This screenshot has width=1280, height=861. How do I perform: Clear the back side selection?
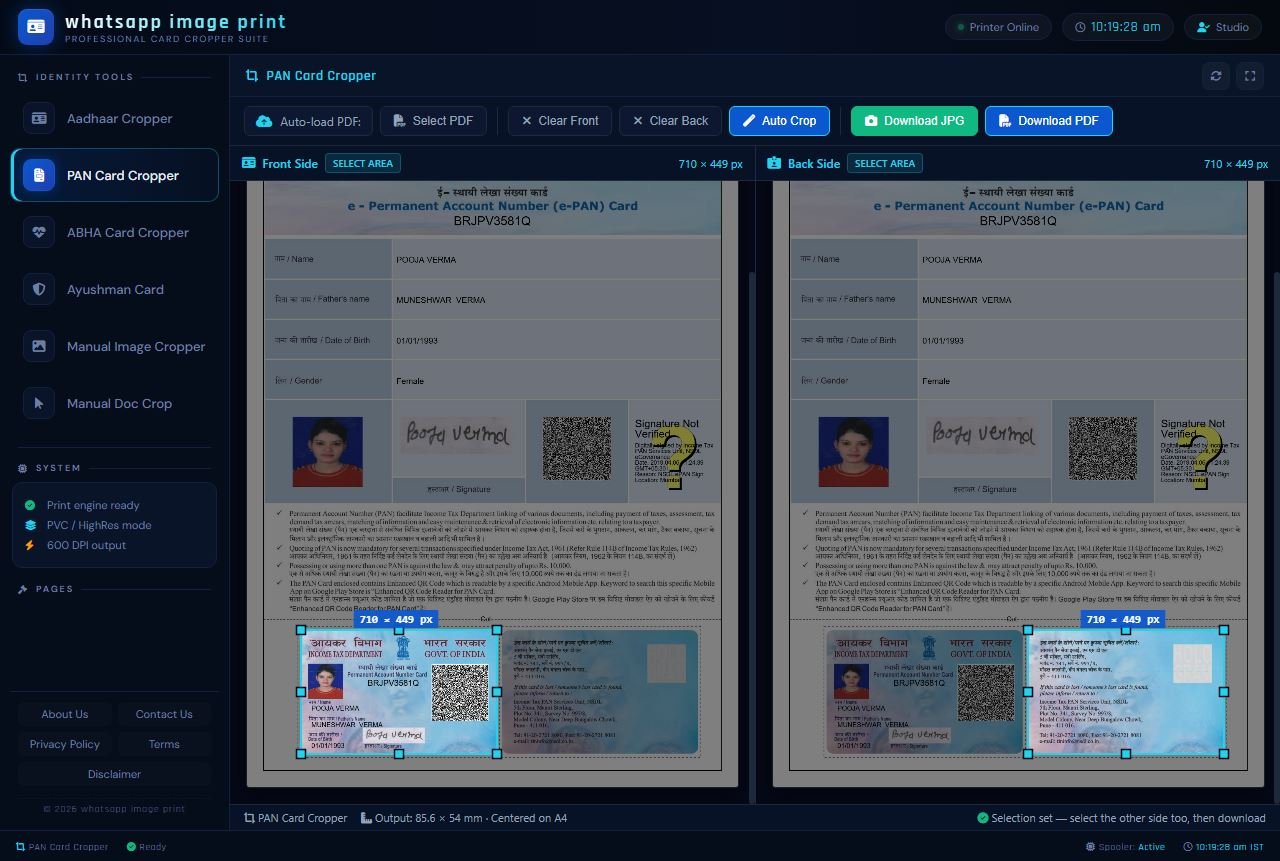pos(670,121)
